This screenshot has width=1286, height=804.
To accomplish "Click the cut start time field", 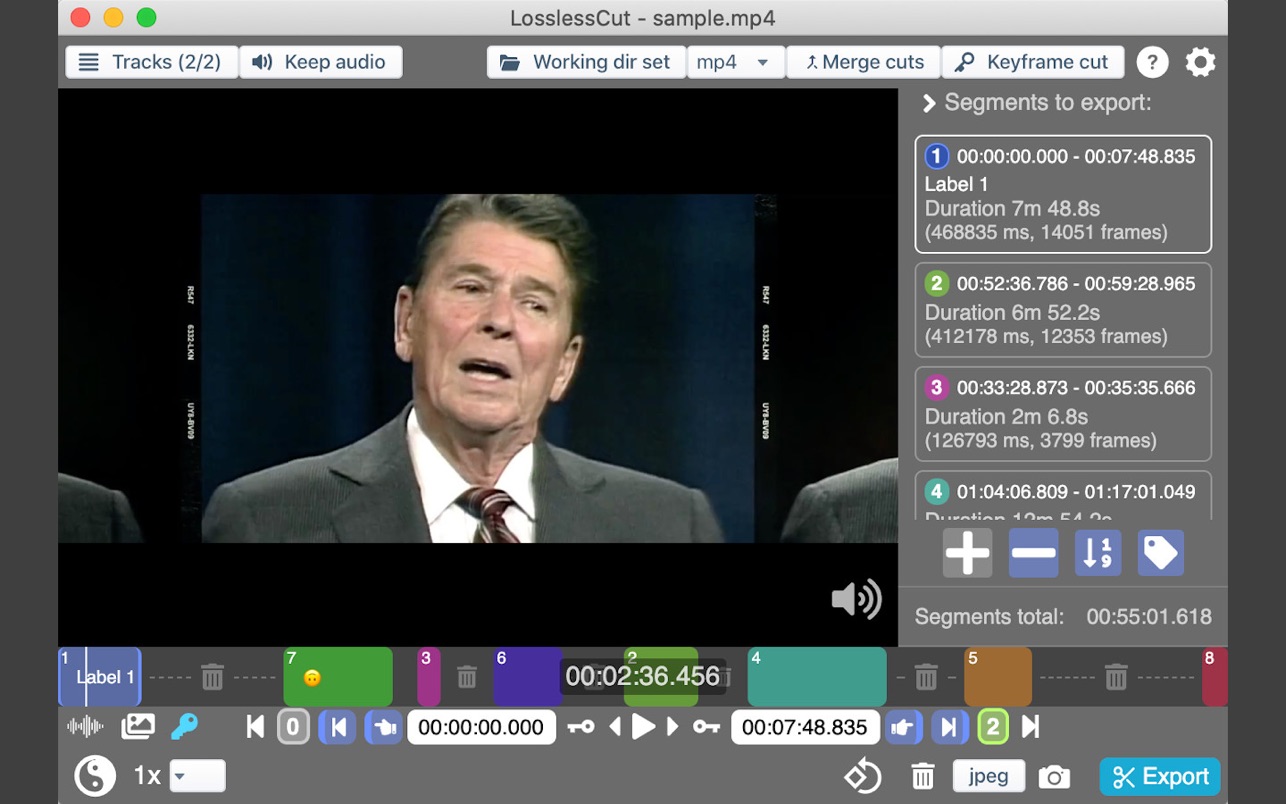I will pyautogui.click(x=481, y=727).
